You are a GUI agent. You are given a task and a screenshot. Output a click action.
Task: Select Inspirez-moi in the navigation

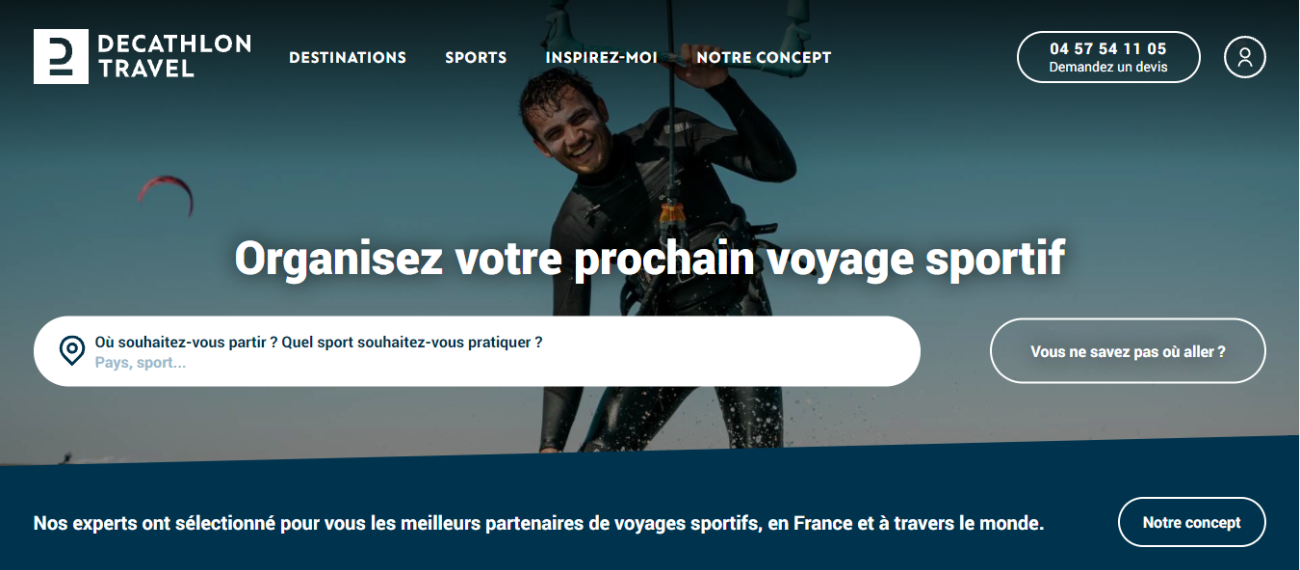601,58
